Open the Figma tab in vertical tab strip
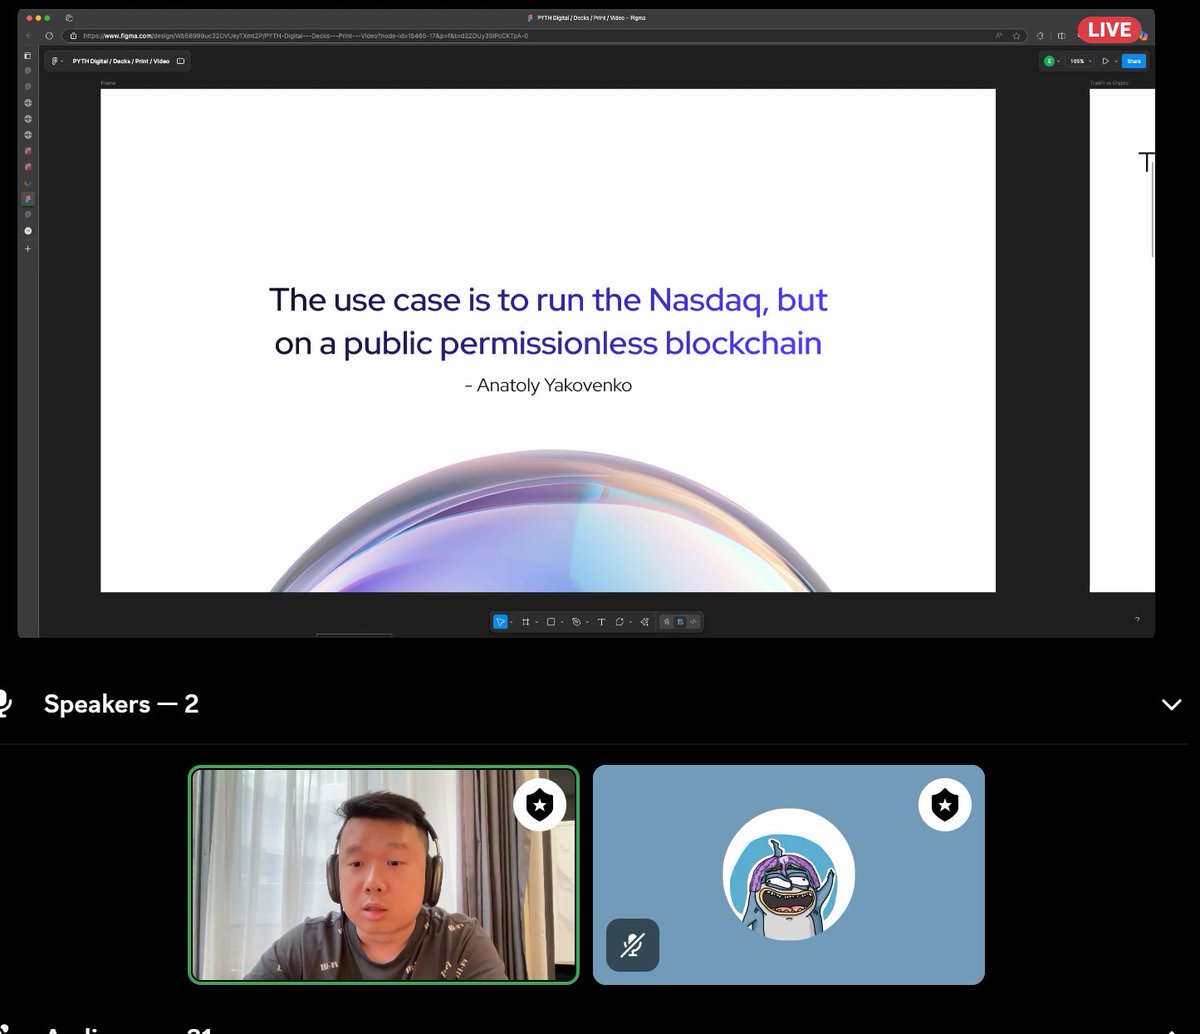The width and height of the screenshot is (1200, 1034). point(28,199)
